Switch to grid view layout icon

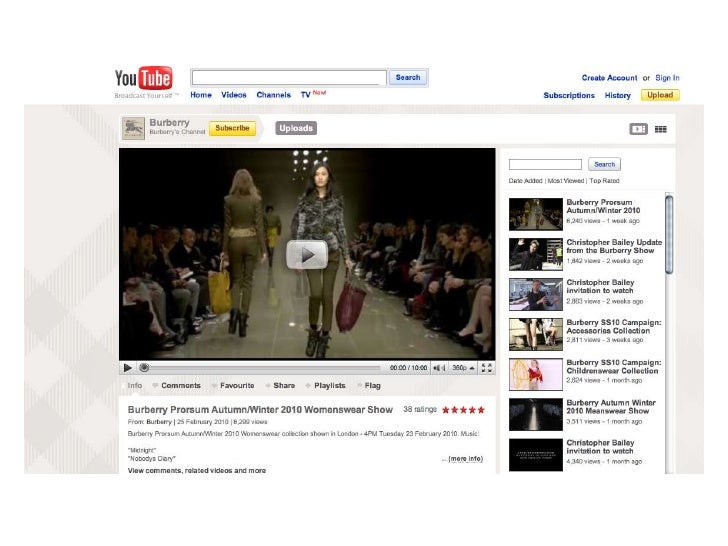coord(661,129)
